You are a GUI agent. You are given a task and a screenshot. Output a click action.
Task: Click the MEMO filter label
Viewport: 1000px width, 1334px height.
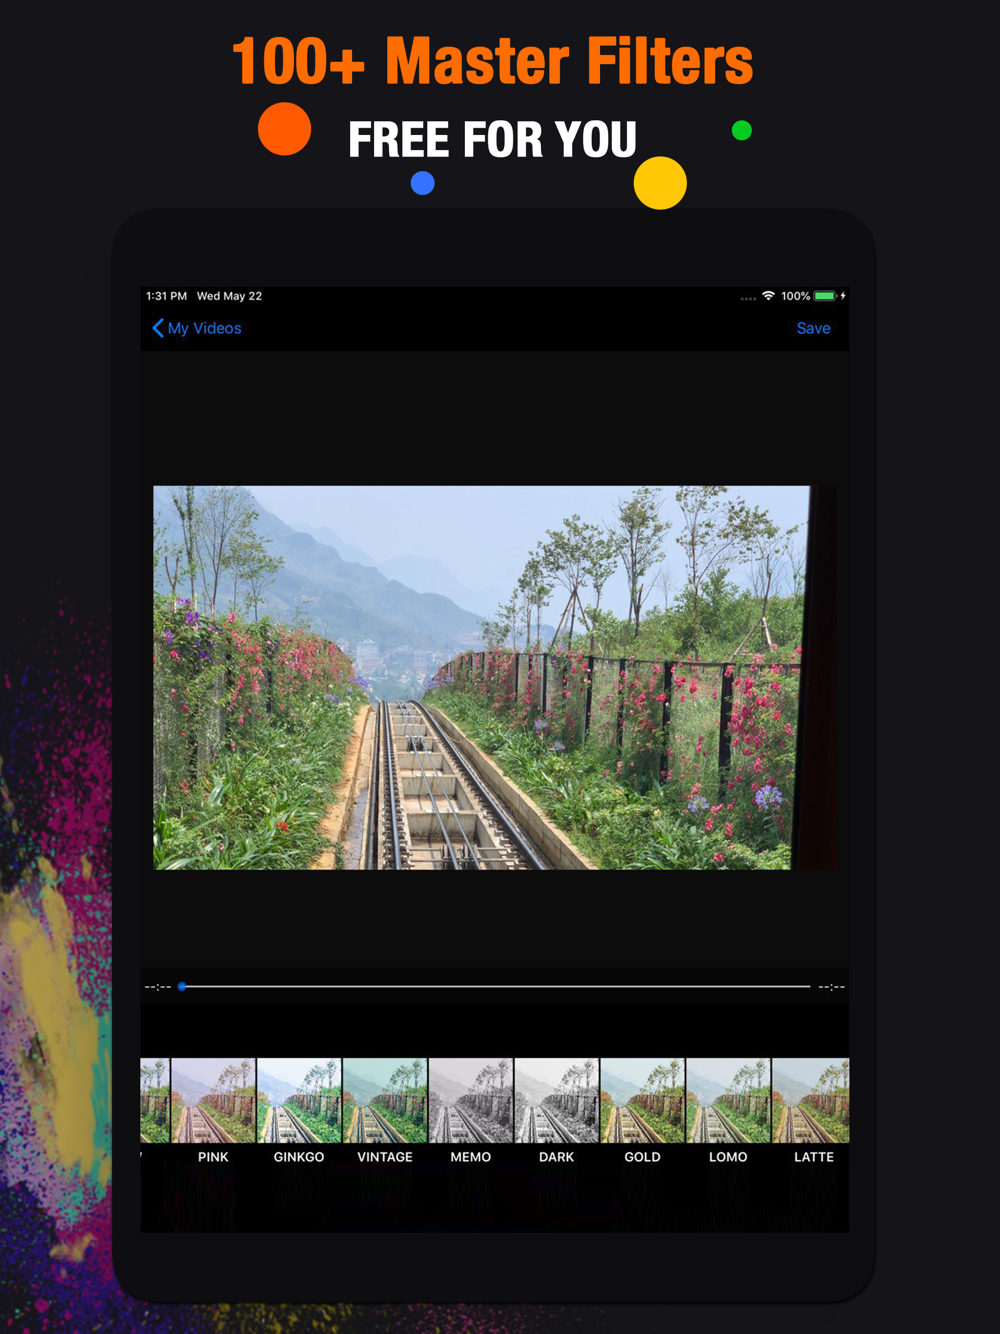(x=471, y=1157)
